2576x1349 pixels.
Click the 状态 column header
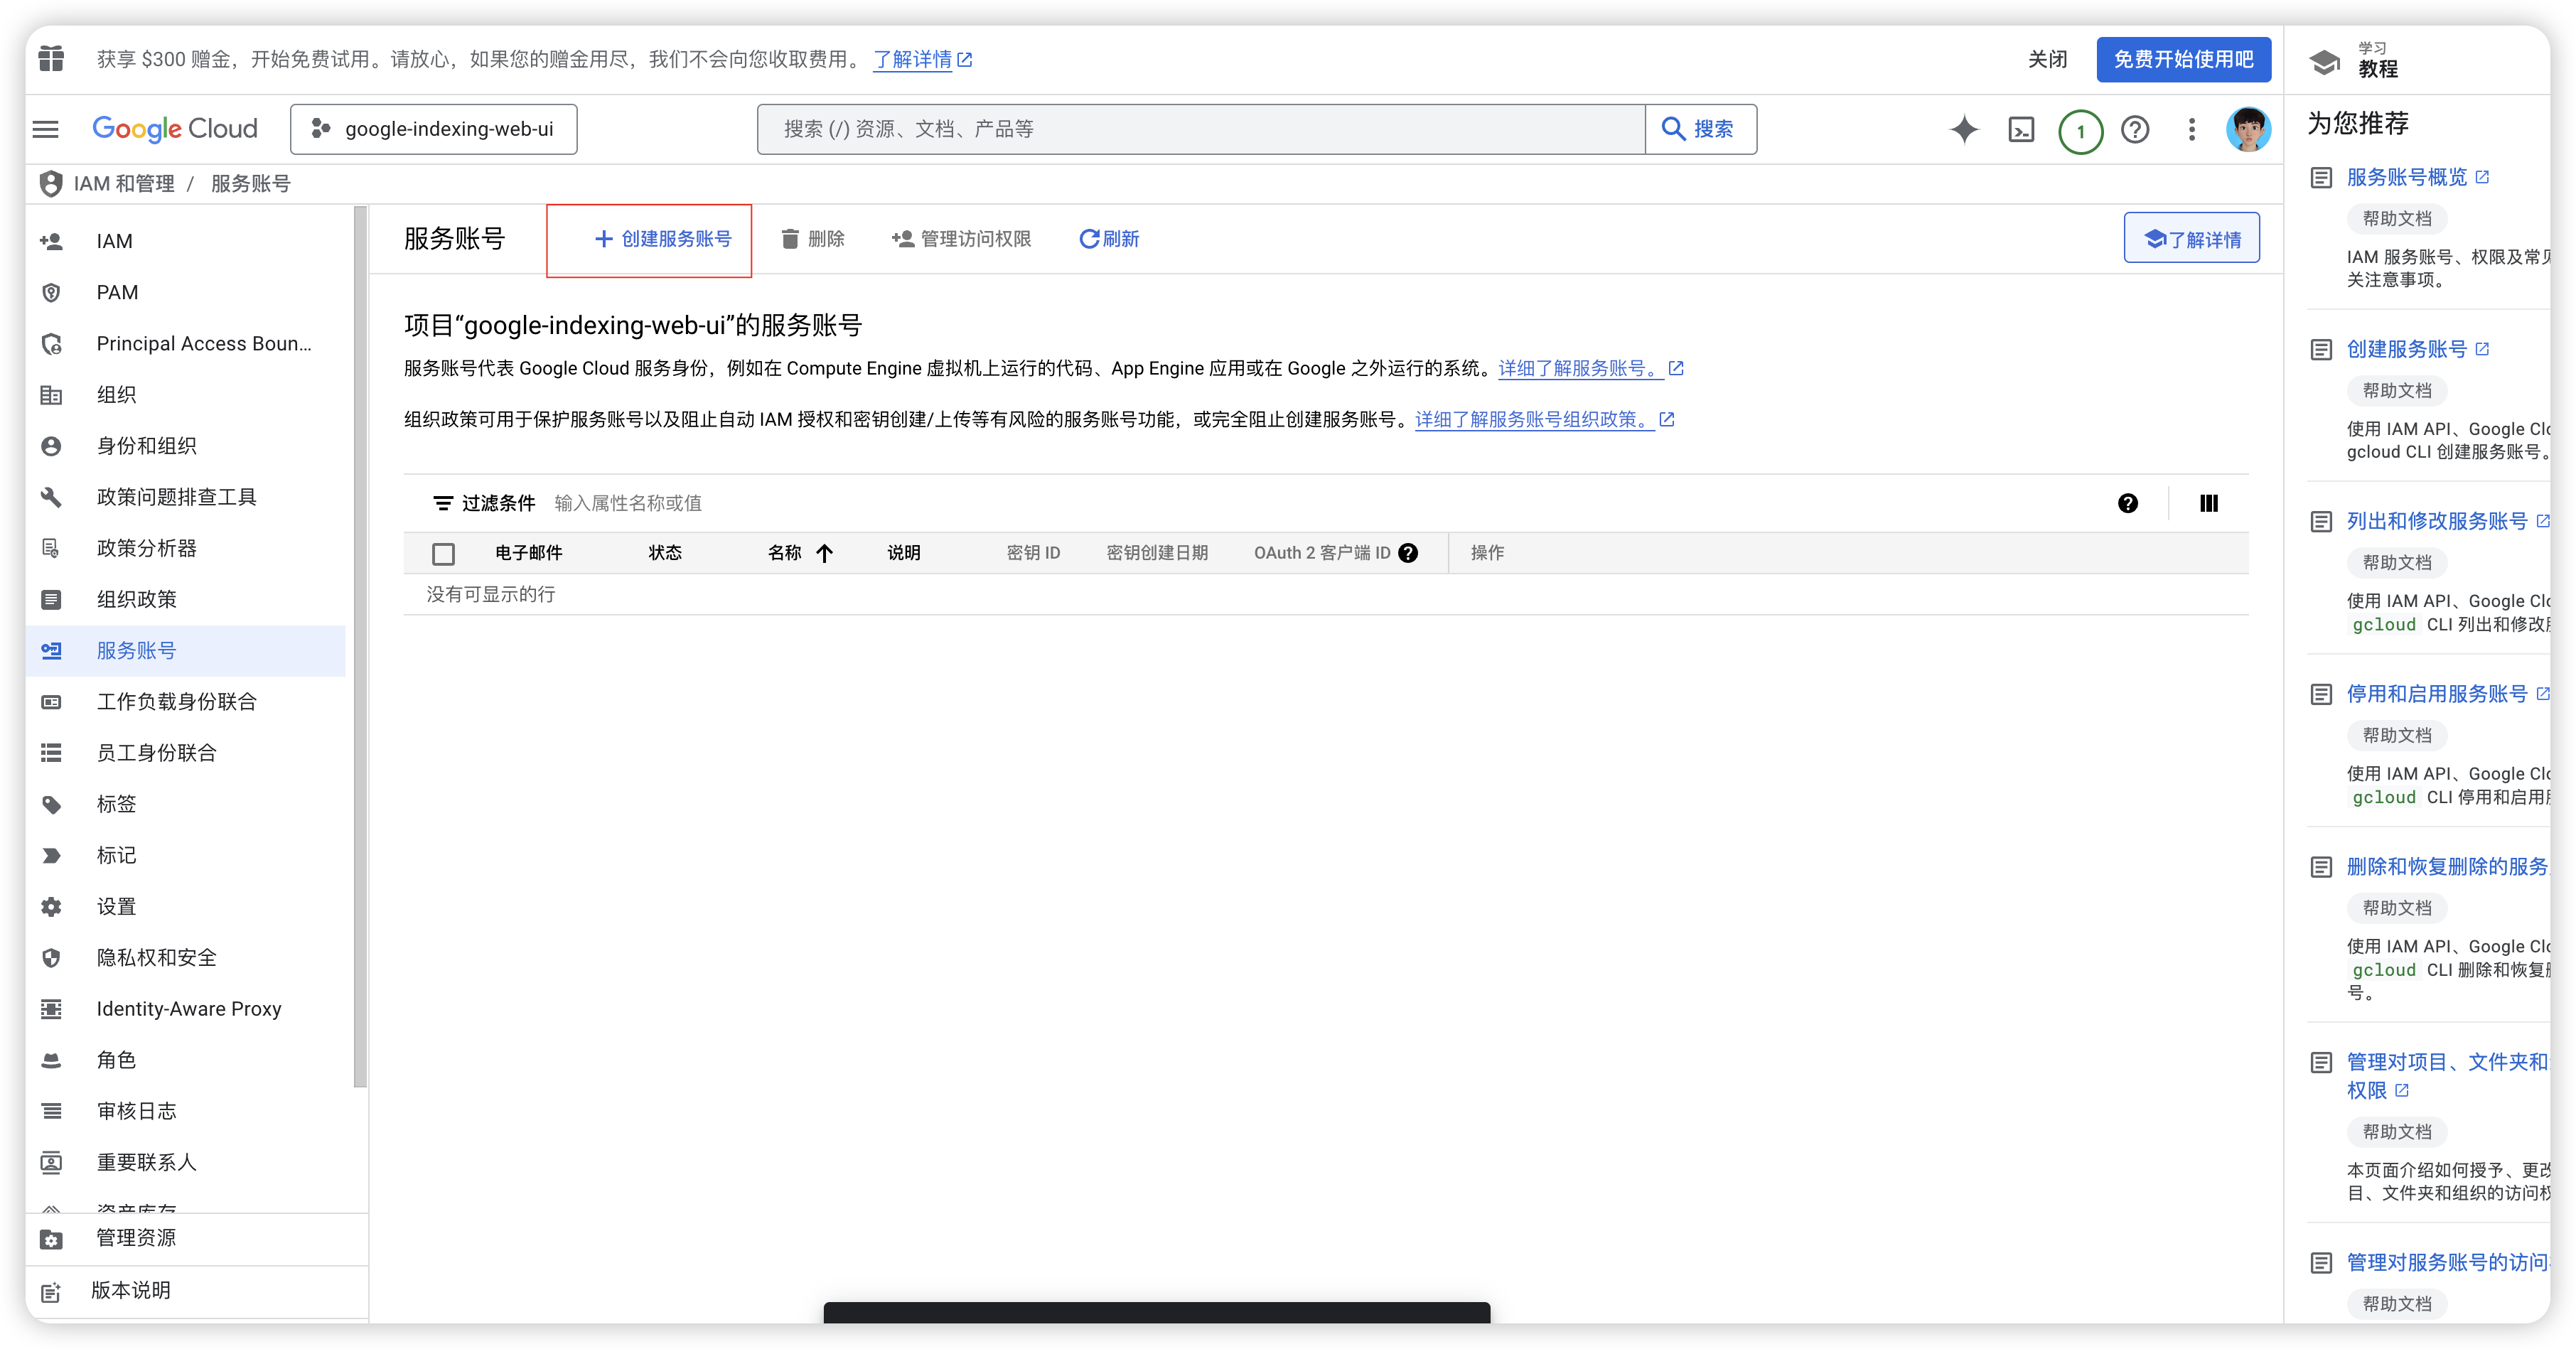[x=664, y=553]
